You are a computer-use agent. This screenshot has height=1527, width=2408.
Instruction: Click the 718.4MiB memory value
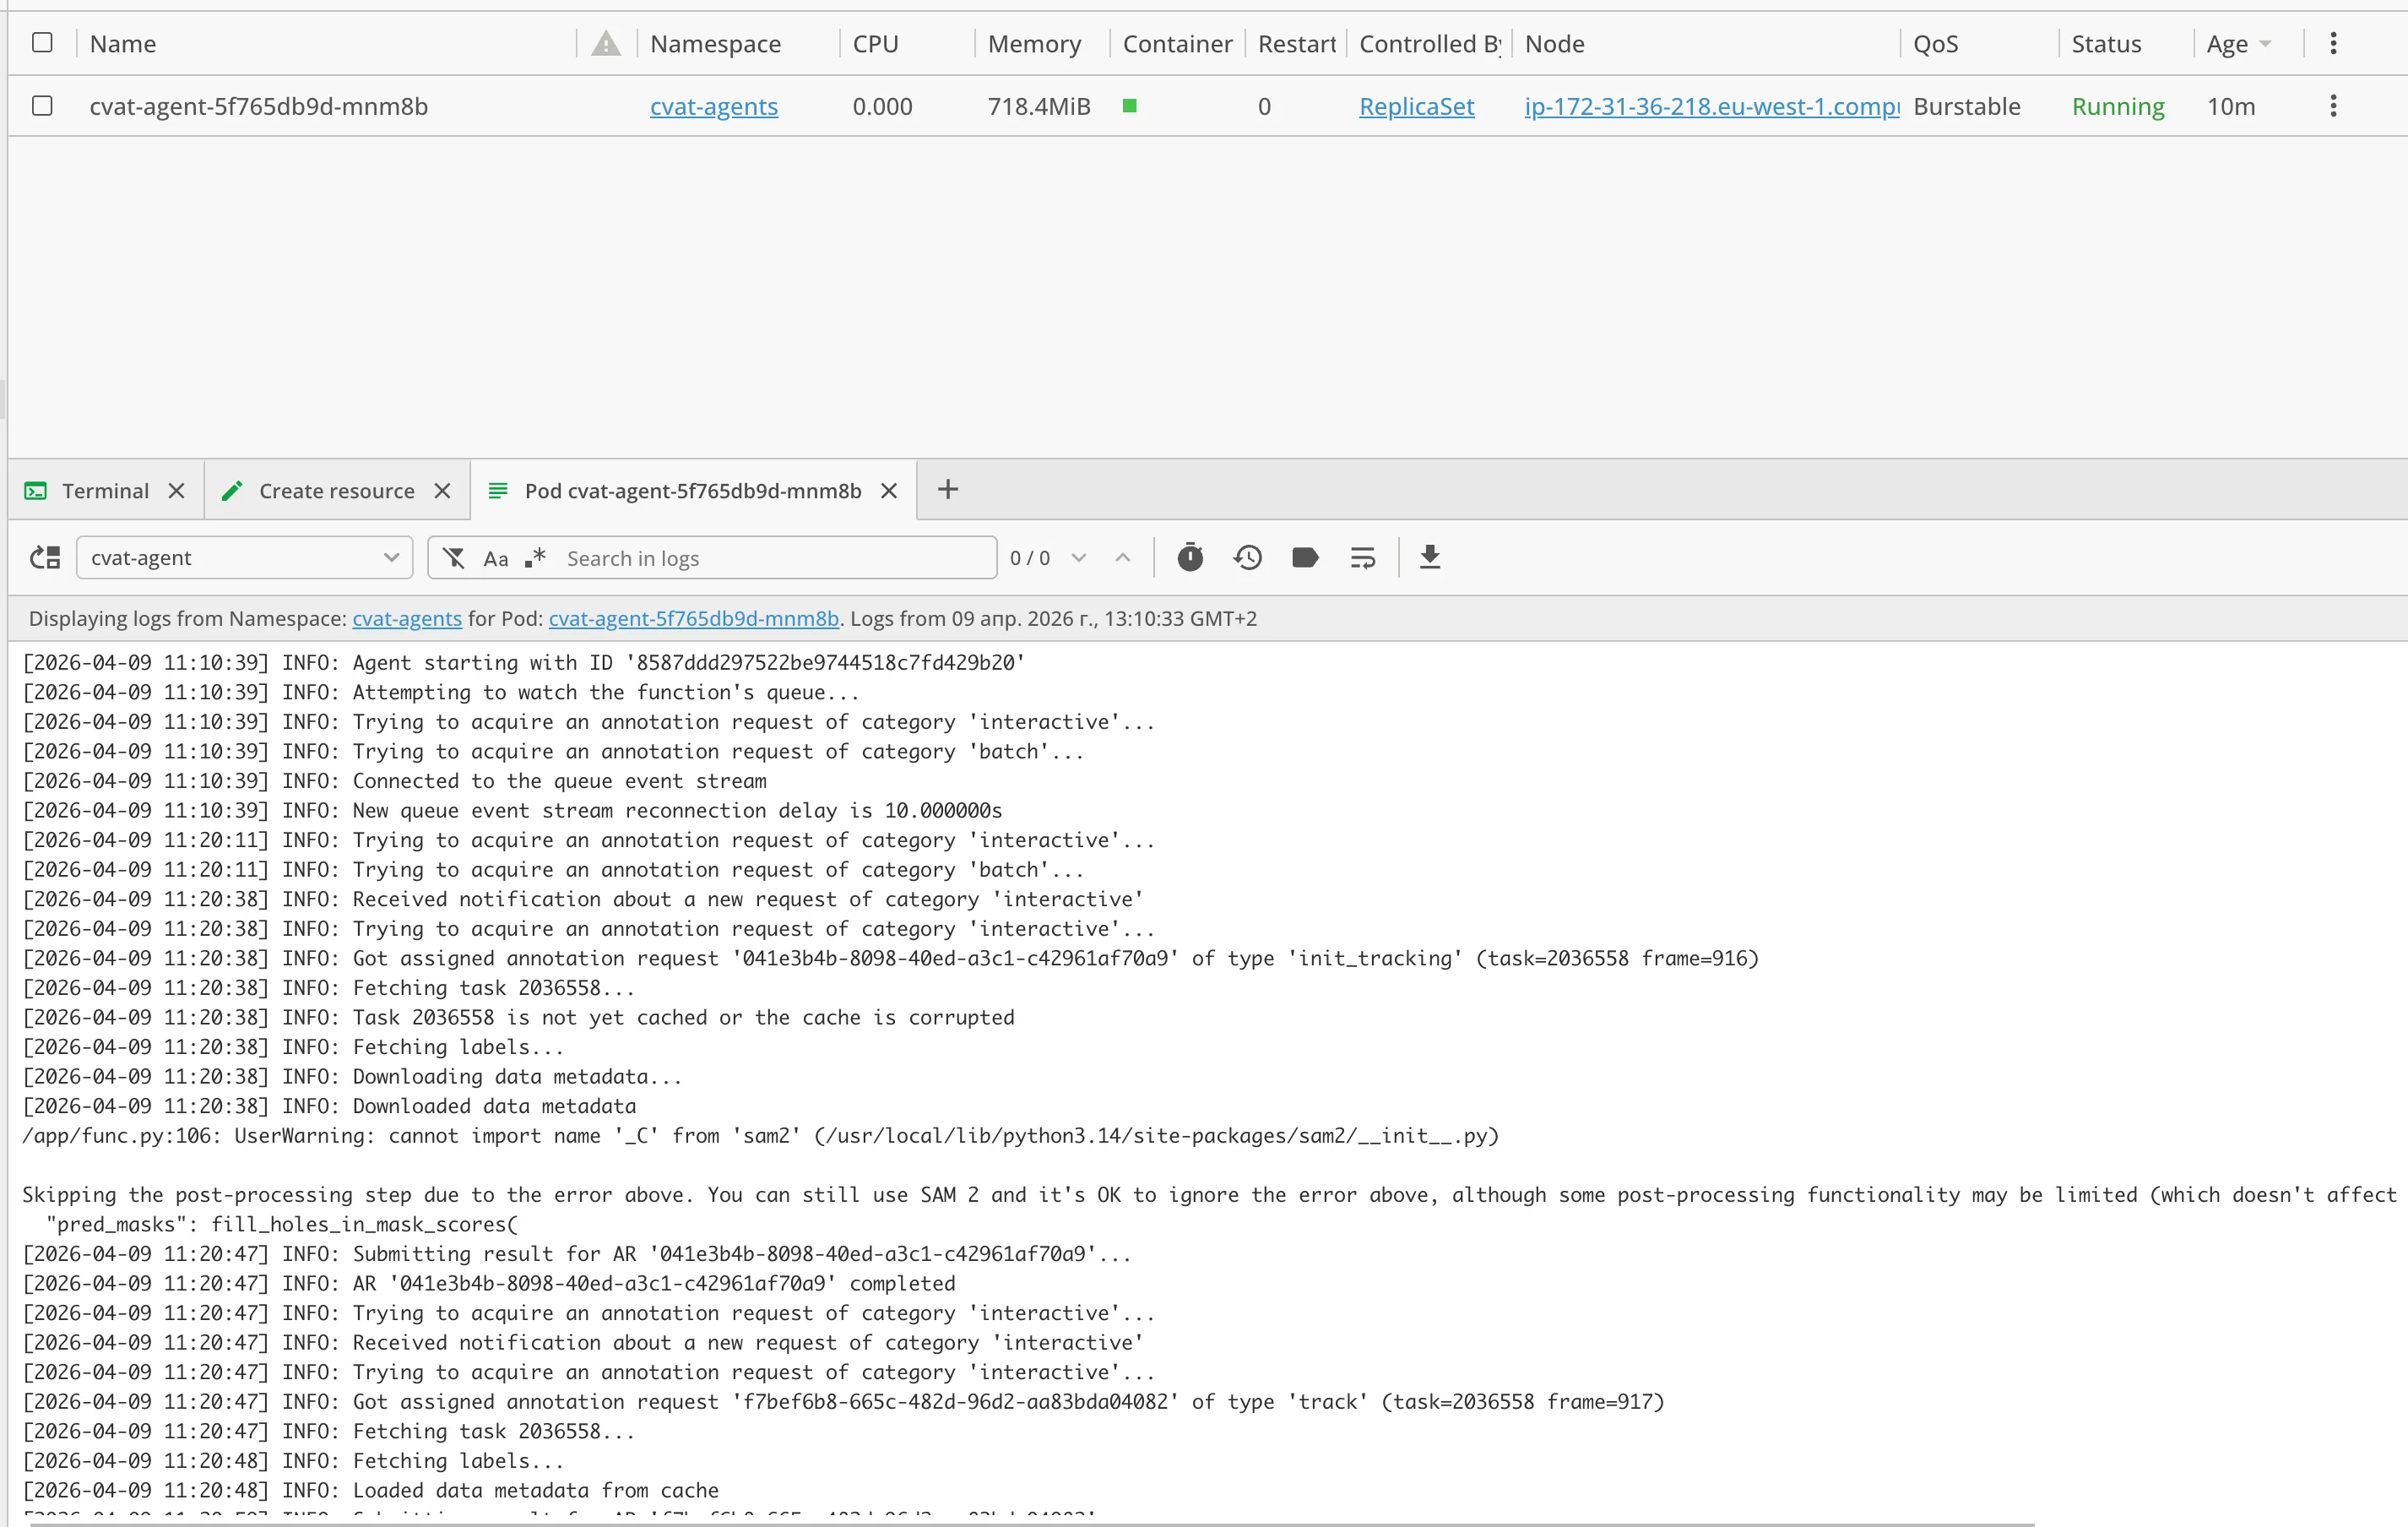1038,107
